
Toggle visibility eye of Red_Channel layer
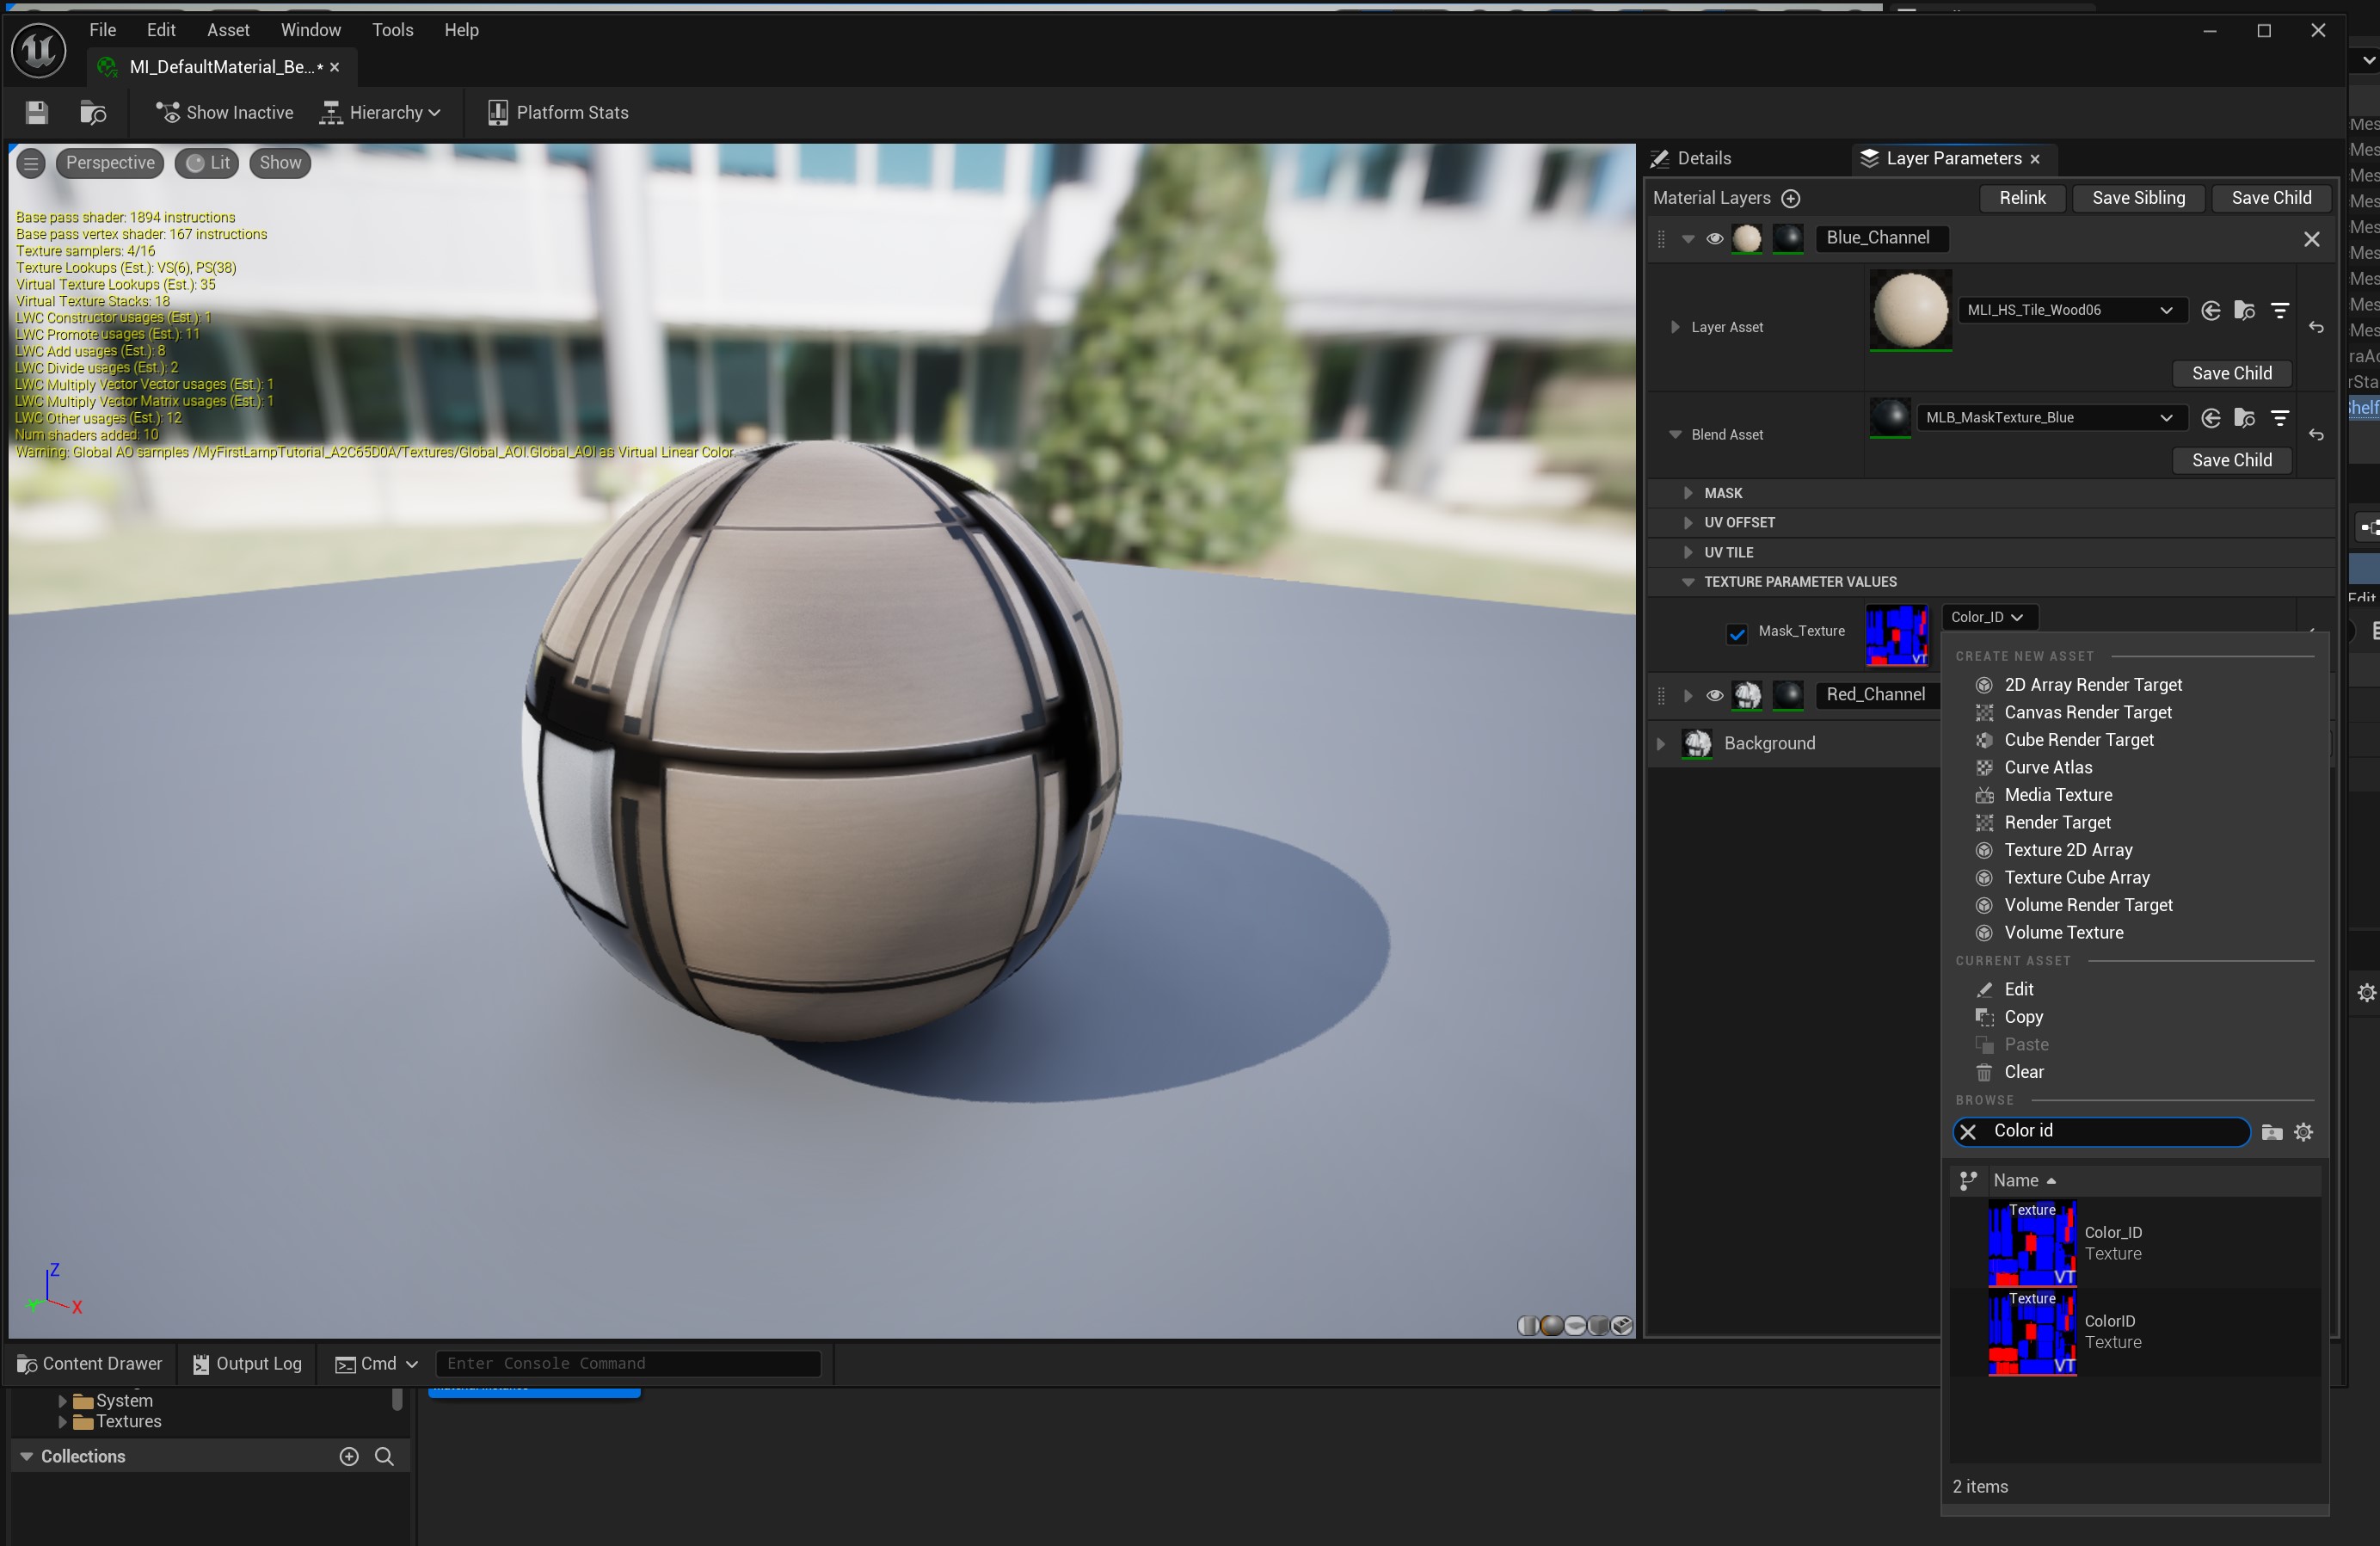(x=1714, y=696)
